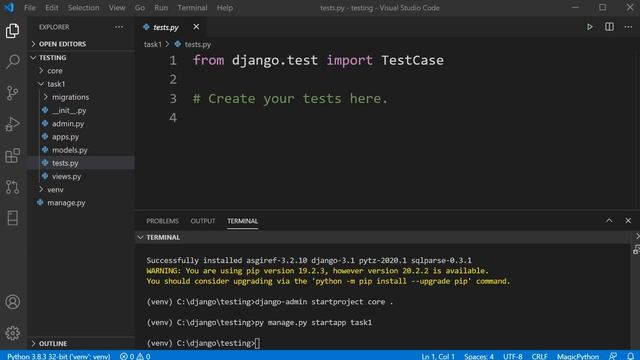Open admin.py in the explorer
640x360 pixels.
[68, 123]
